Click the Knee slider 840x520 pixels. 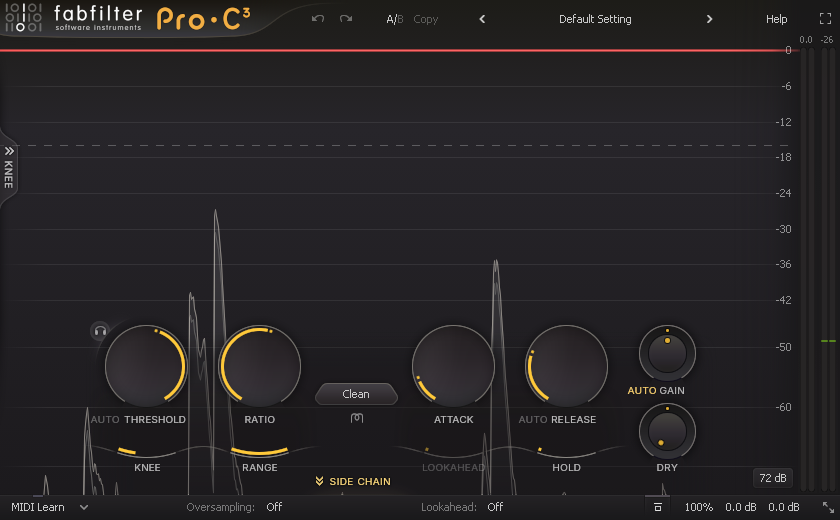[x=147, y=451]
